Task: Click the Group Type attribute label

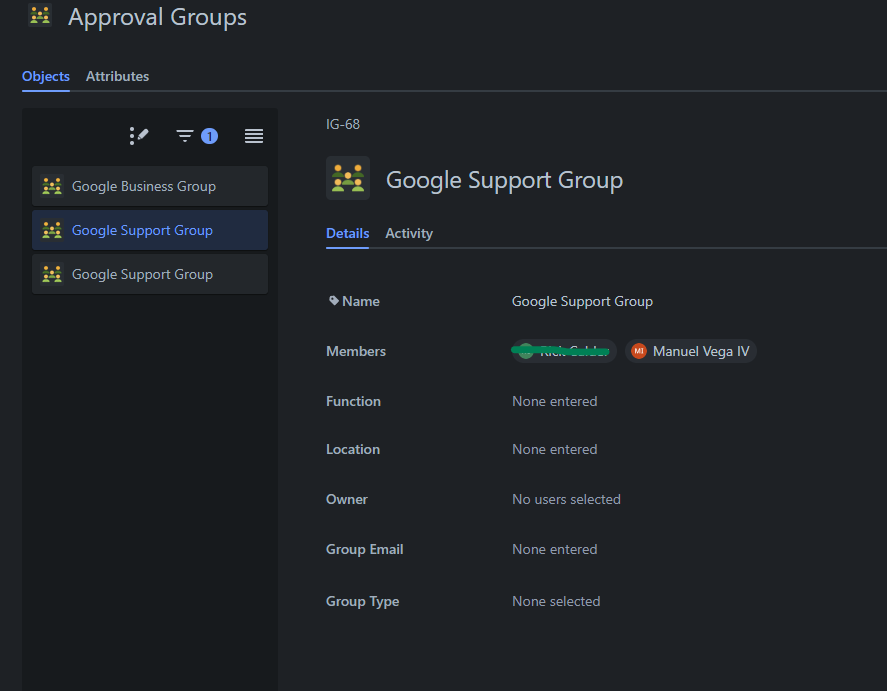Action: [x=362, y=602]
